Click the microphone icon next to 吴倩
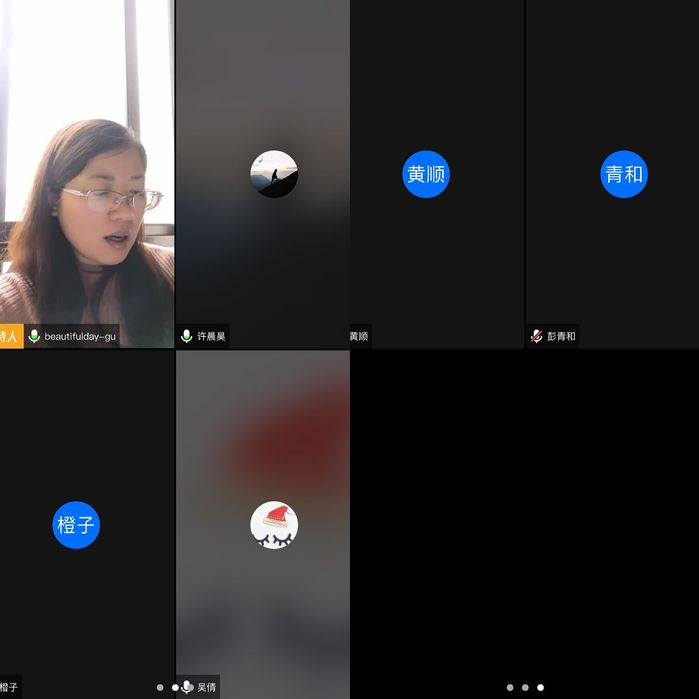This screenshot has width=699, height=699. pyautogui.click(x=187, y=687)
